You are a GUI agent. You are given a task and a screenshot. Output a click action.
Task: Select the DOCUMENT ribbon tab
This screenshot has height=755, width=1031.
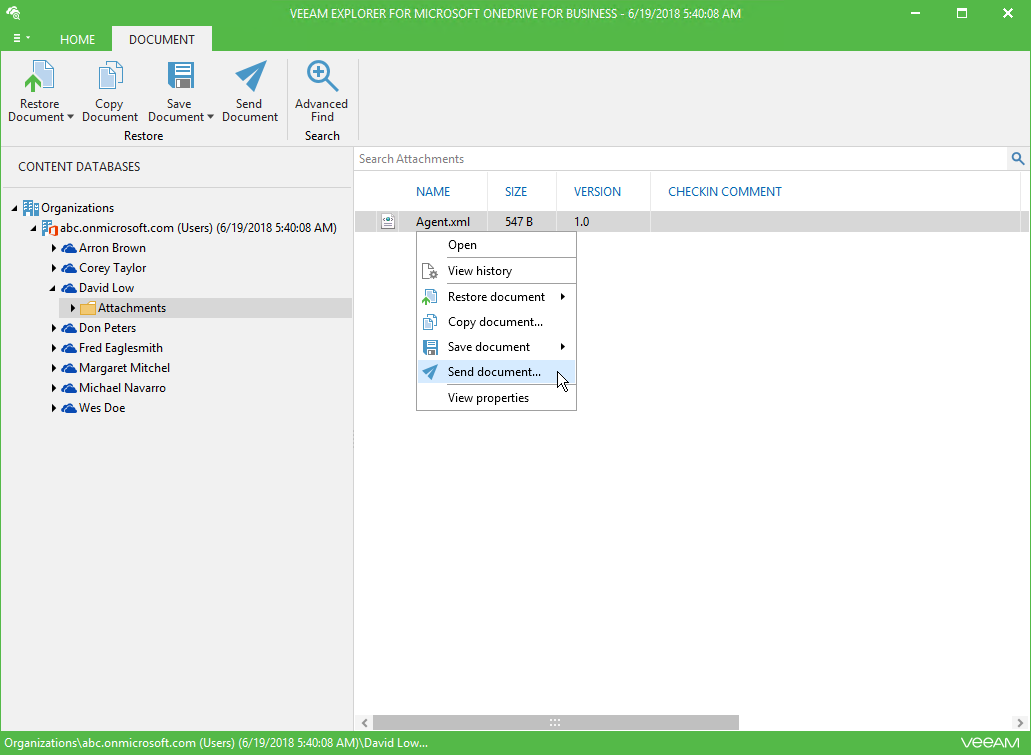(162, 39)
